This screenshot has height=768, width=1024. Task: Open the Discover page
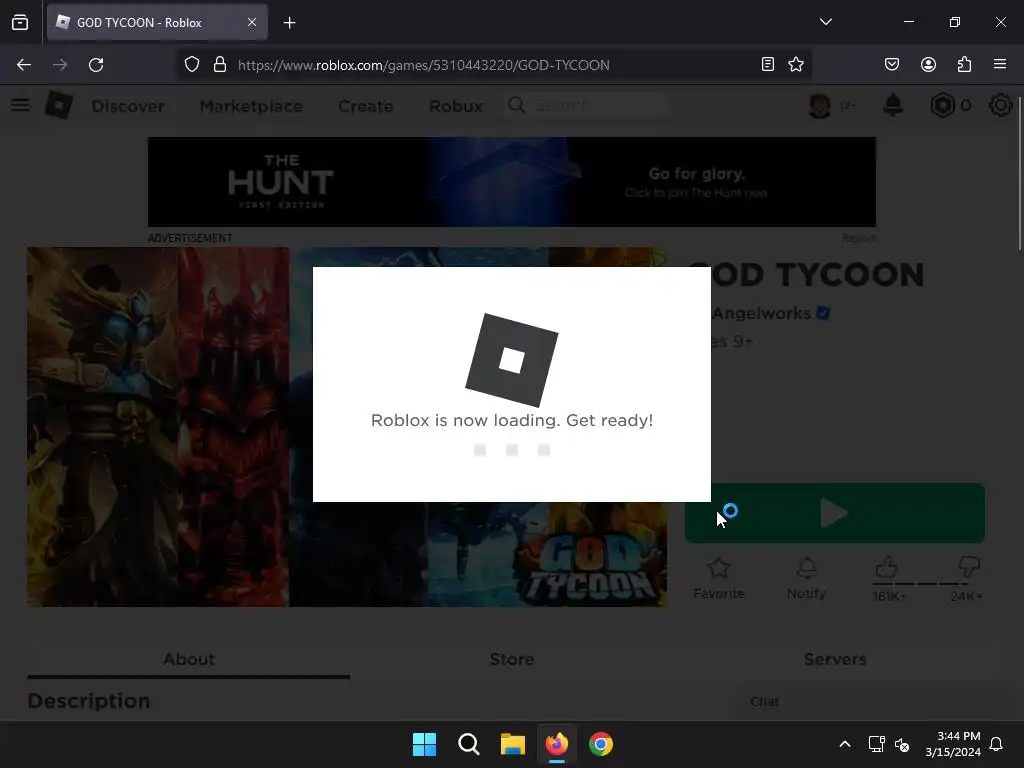point(128,106)
